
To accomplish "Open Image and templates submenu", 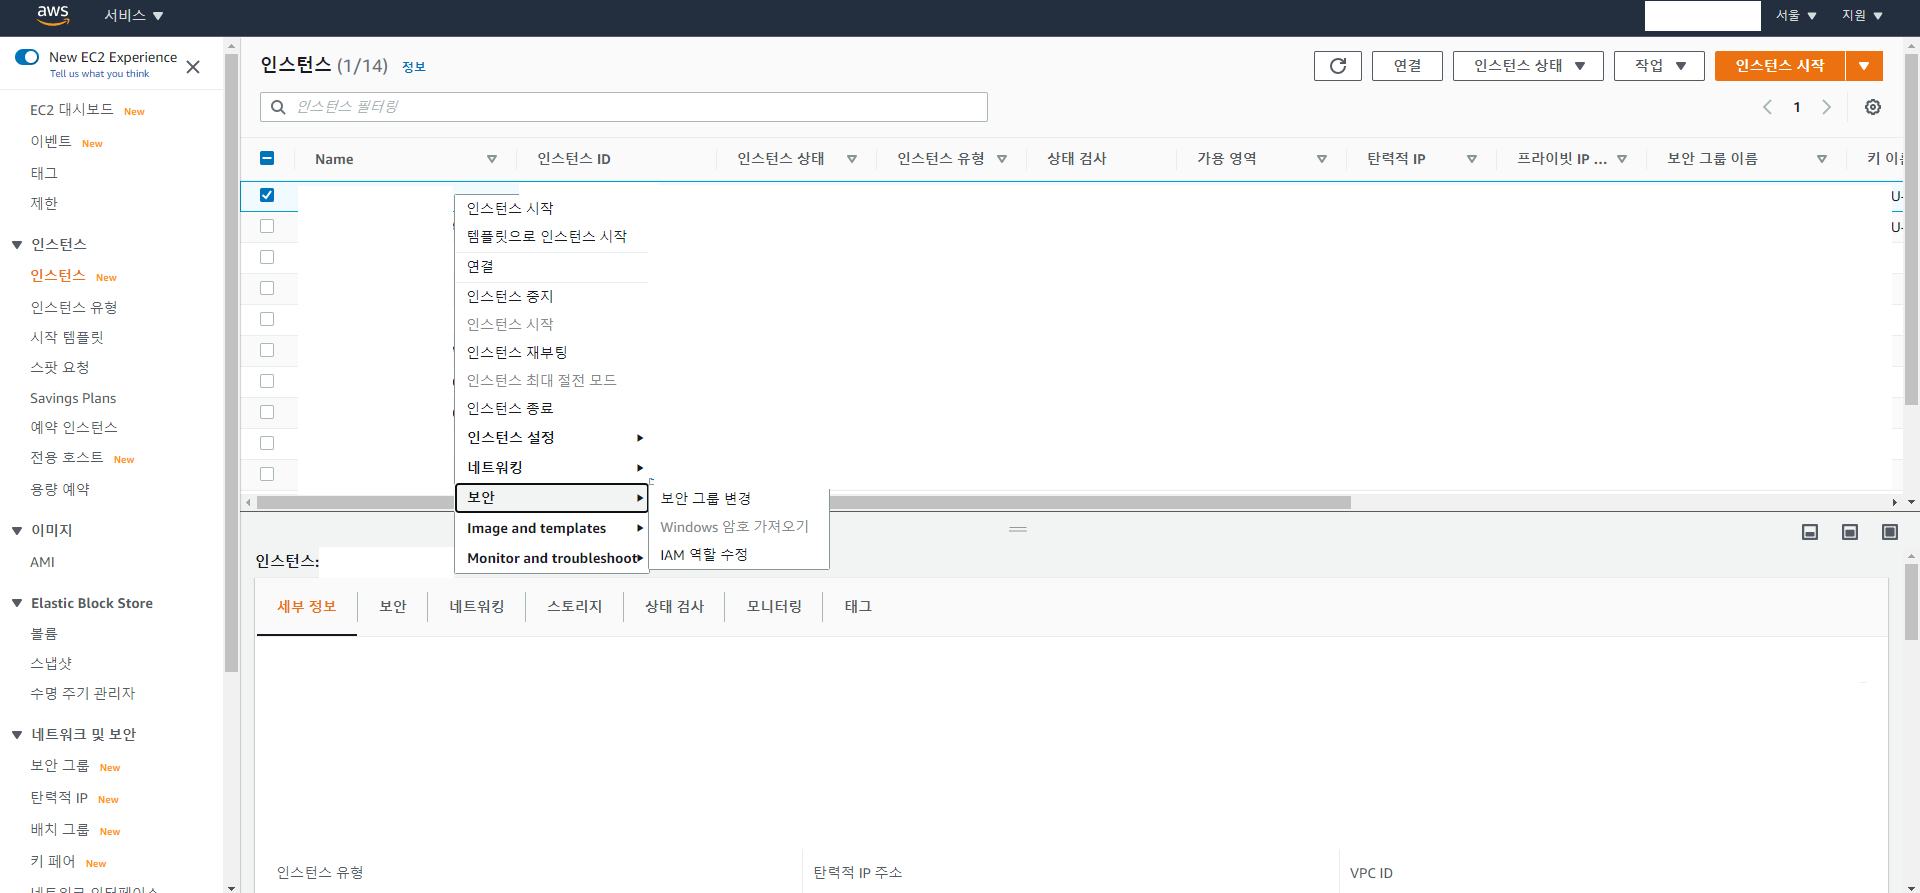I will pos(552,528).
